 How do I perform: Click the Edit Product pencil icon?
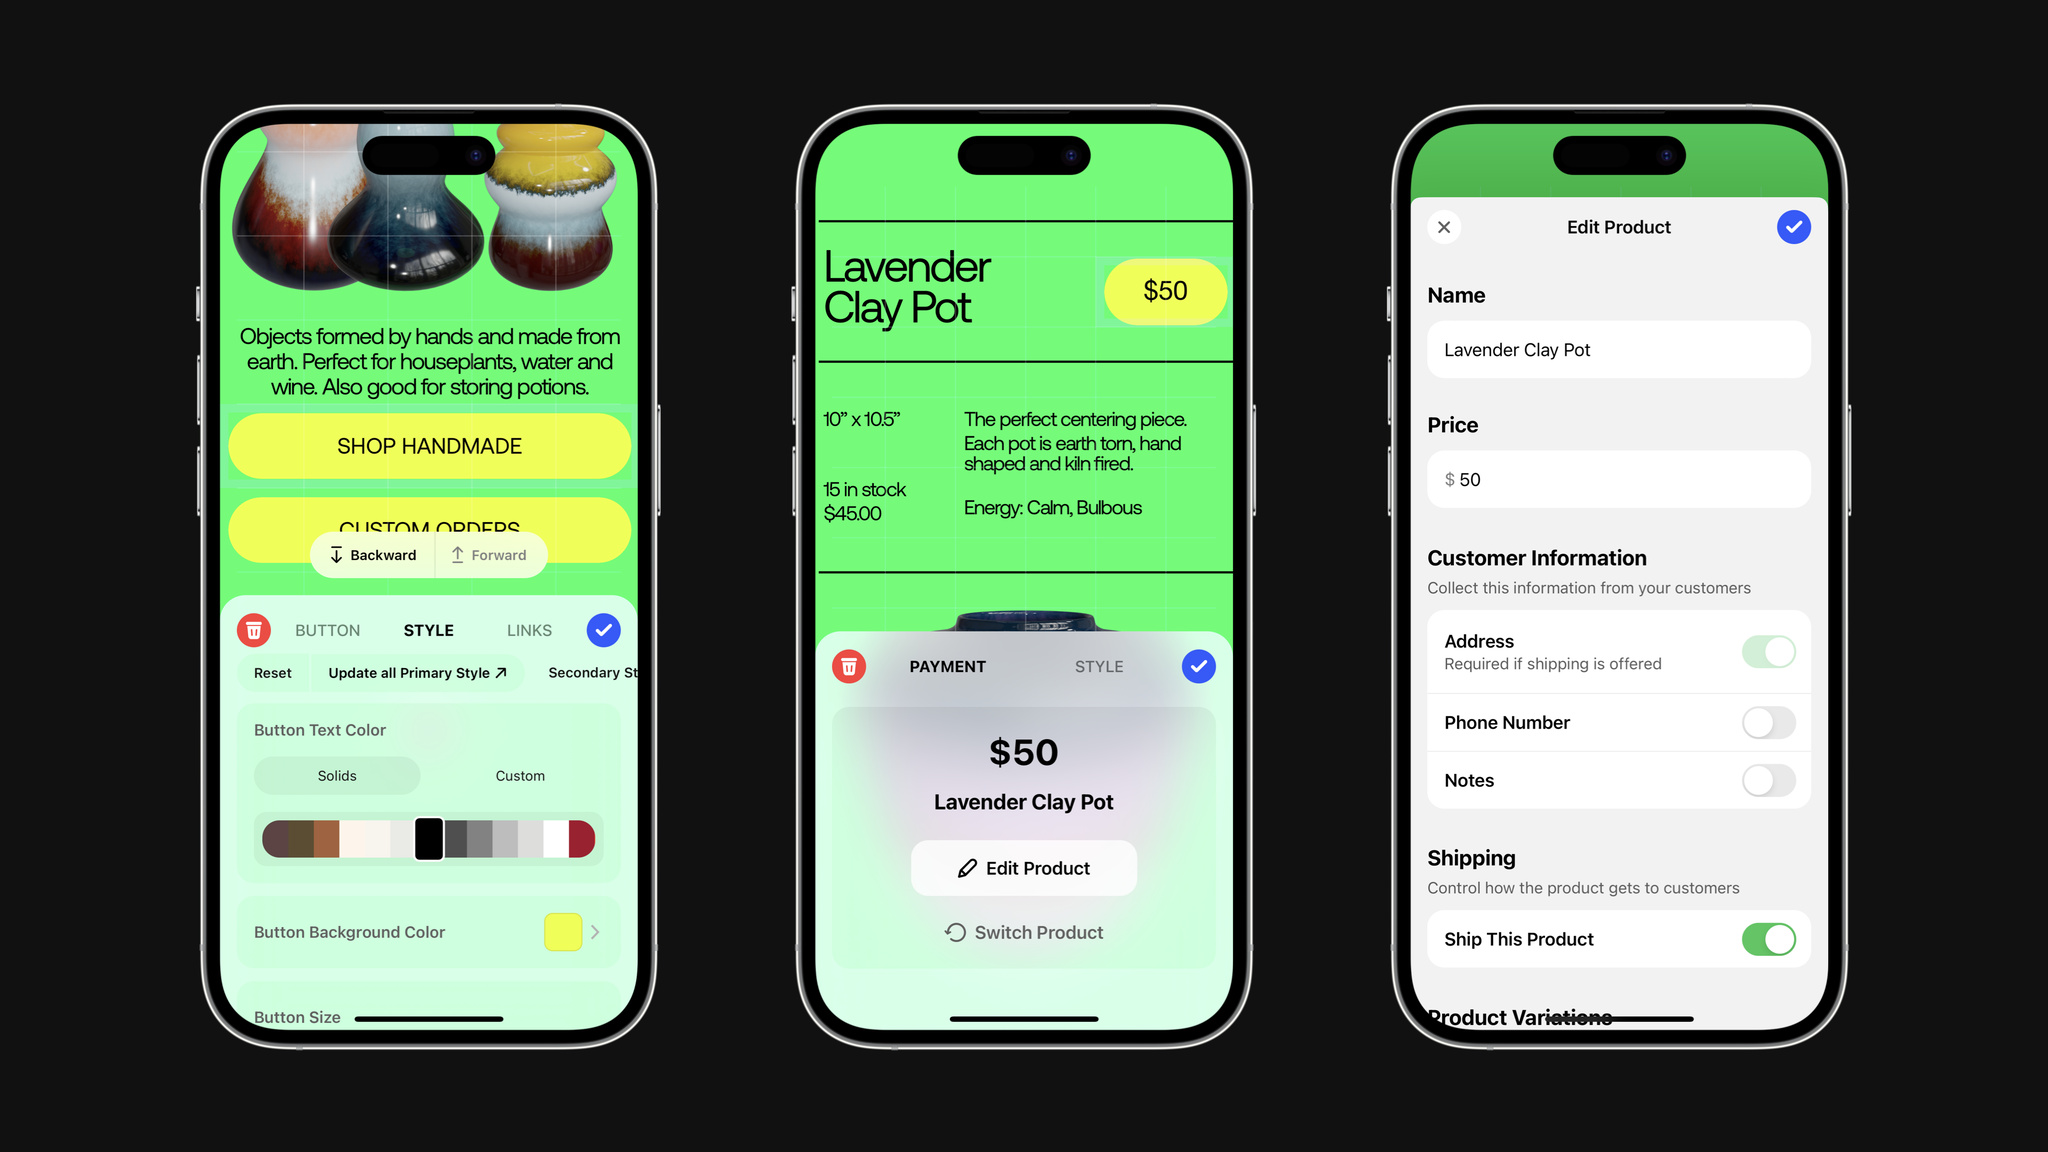pyautogui.click(x=965, y=866)
